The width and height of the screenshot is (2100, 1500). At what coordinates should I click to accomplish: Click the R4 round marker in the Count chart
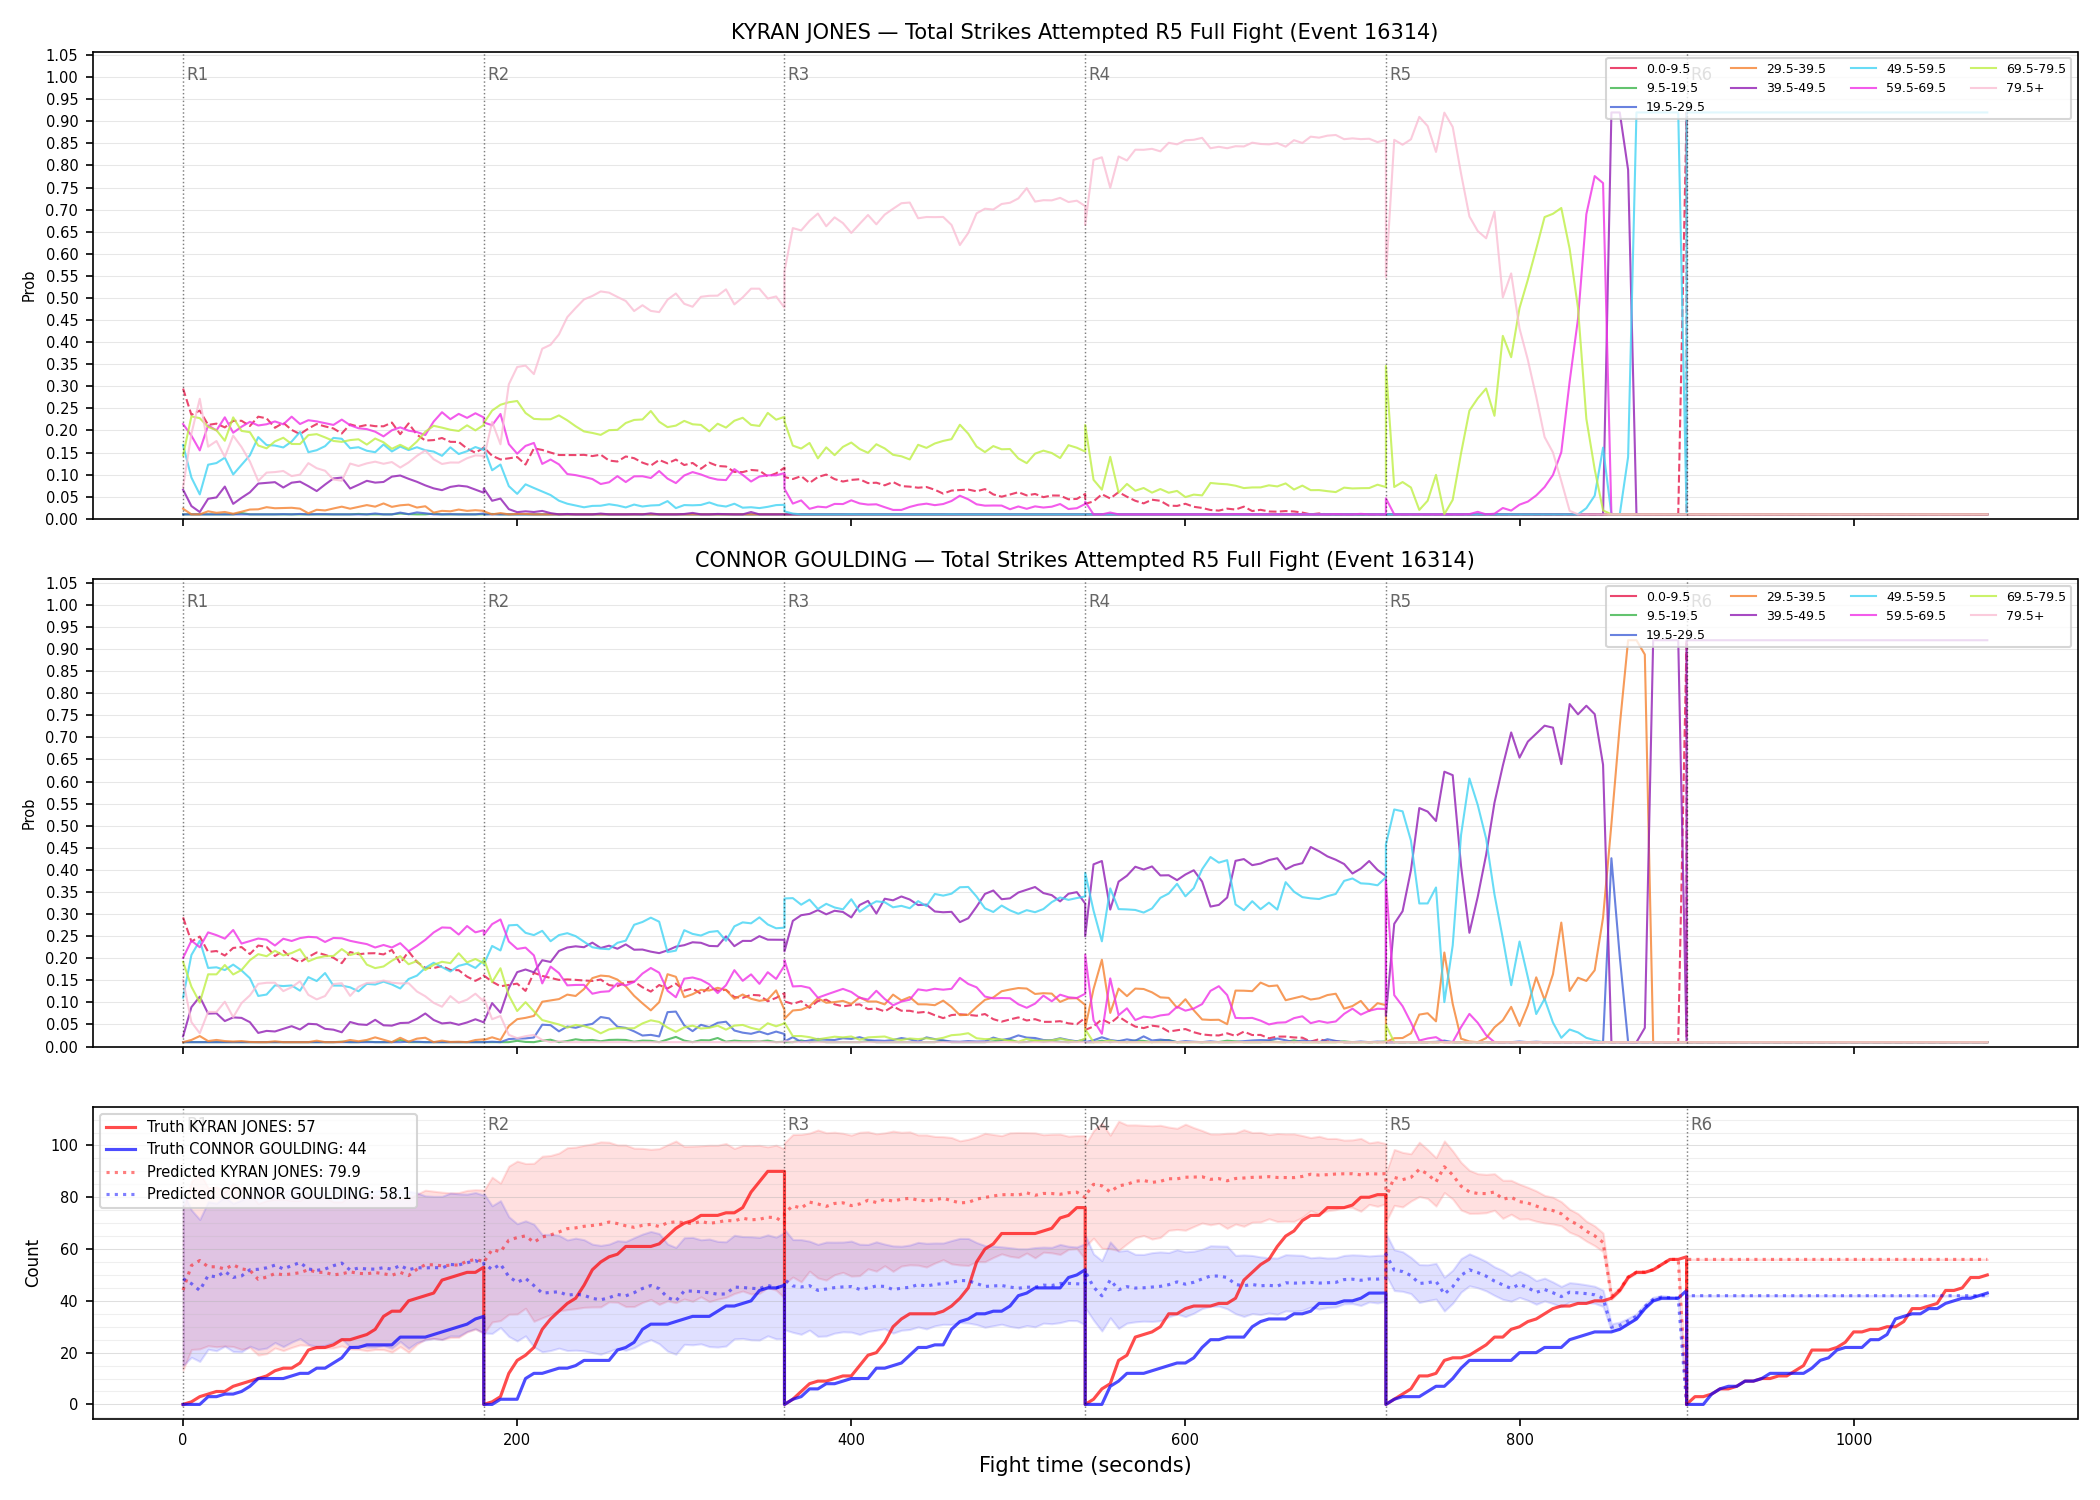click(1099, 1124)
